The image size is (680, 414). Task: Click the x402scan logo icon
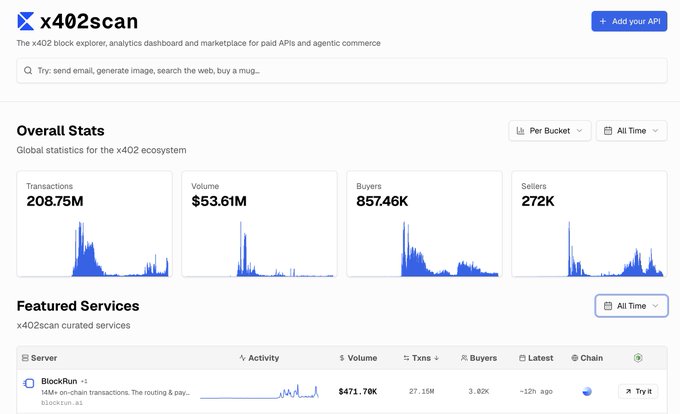(25, 21)
